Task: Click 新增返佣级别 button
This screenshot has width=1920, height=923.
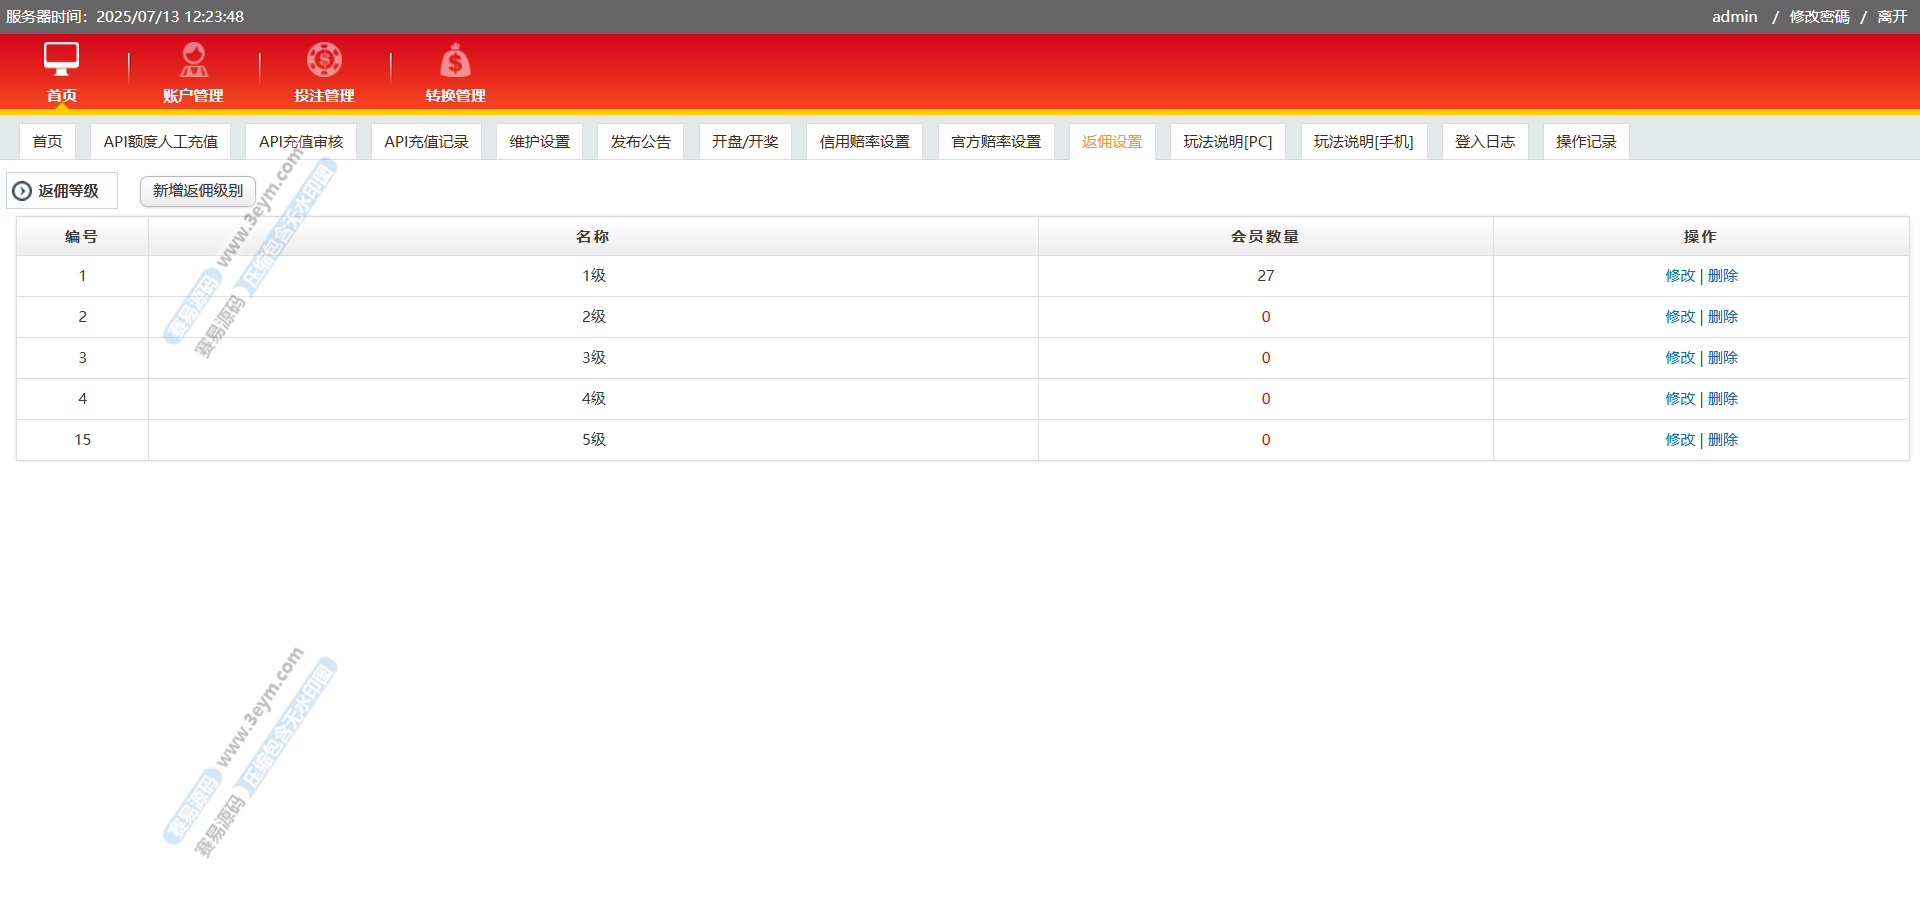Action: point(197,191)
